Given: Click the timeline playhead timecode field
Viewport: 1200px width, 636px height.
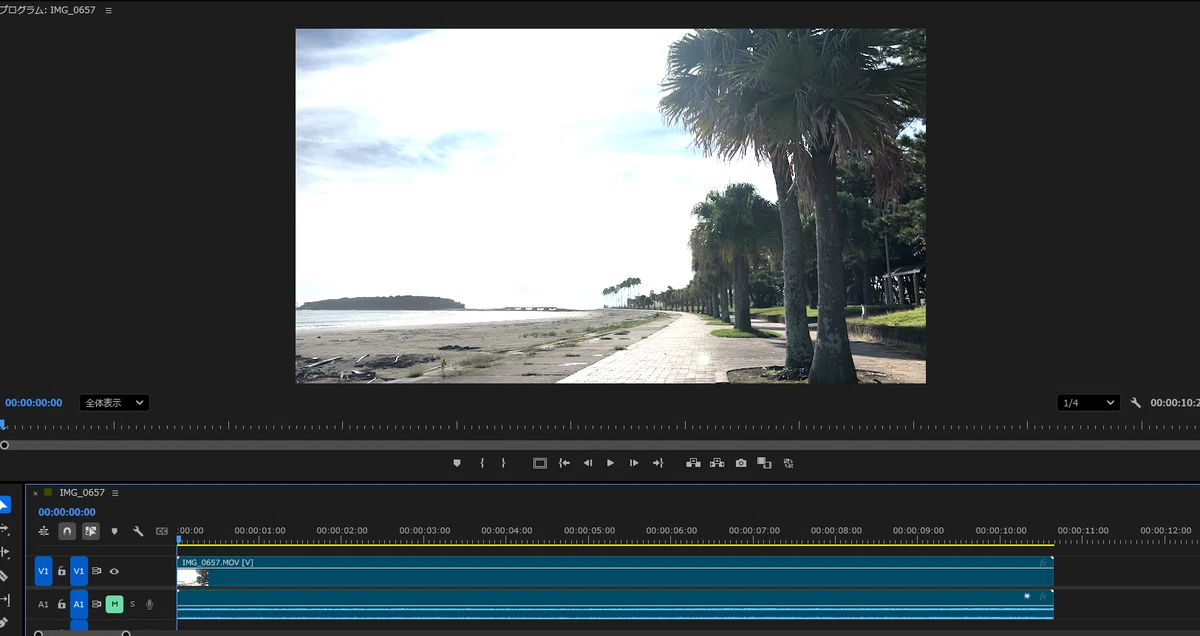Looking at the screenshot, I should (x=67, y=512).
